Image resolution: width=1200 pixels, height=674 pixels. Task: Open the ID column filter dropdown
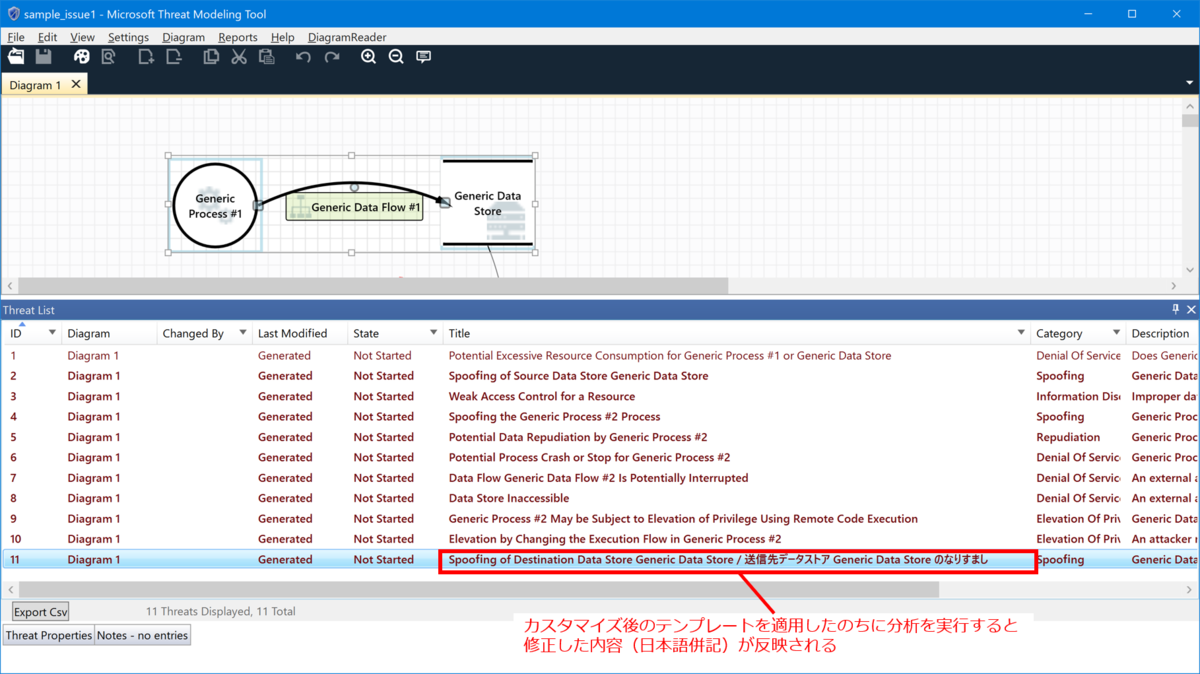(52, 333)
